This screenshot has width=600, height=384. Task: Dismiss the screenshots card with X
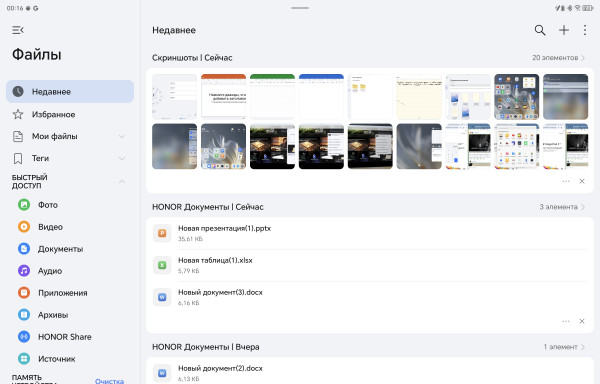[582, 181]
